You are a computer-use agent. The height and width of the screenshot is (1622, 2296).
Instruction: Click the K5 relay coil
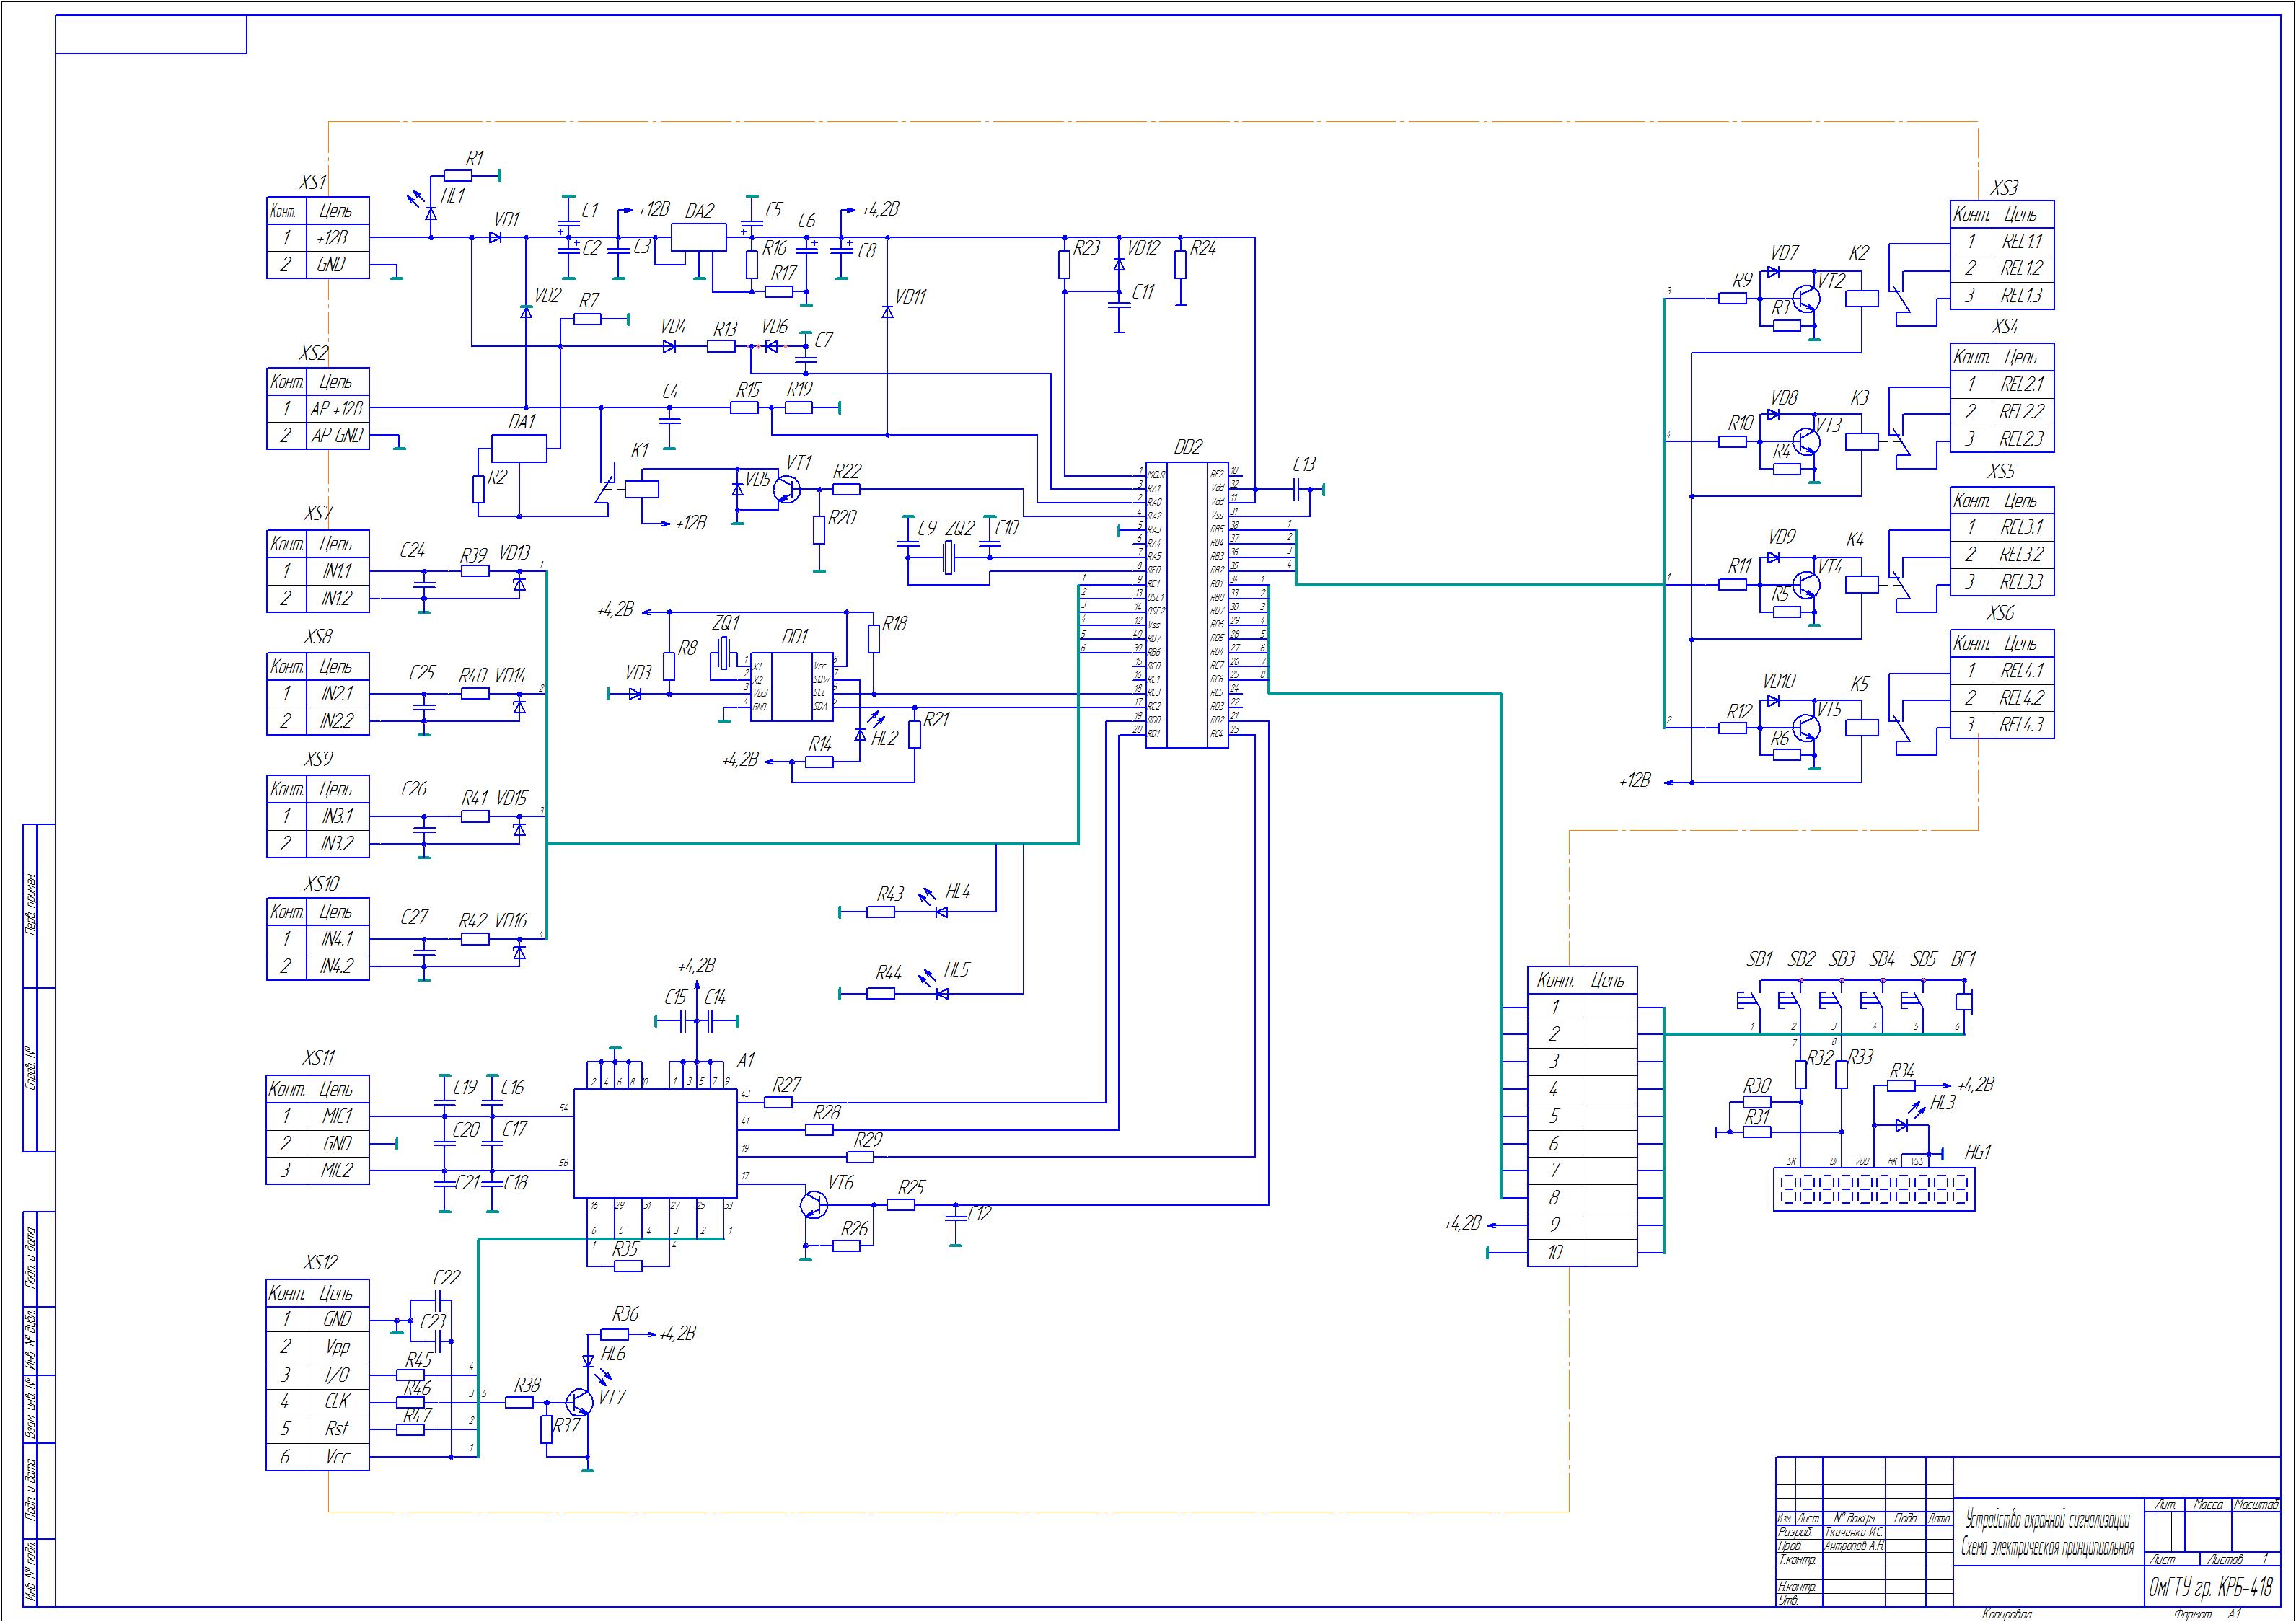[1862, 728]
